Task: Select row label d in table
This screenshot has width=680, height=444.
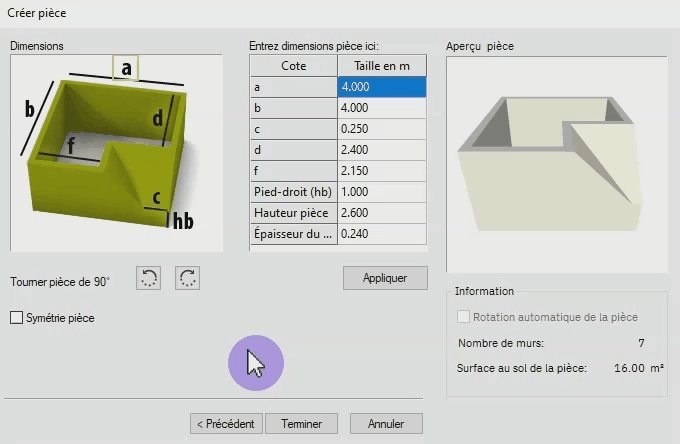Action: [294, 150]
